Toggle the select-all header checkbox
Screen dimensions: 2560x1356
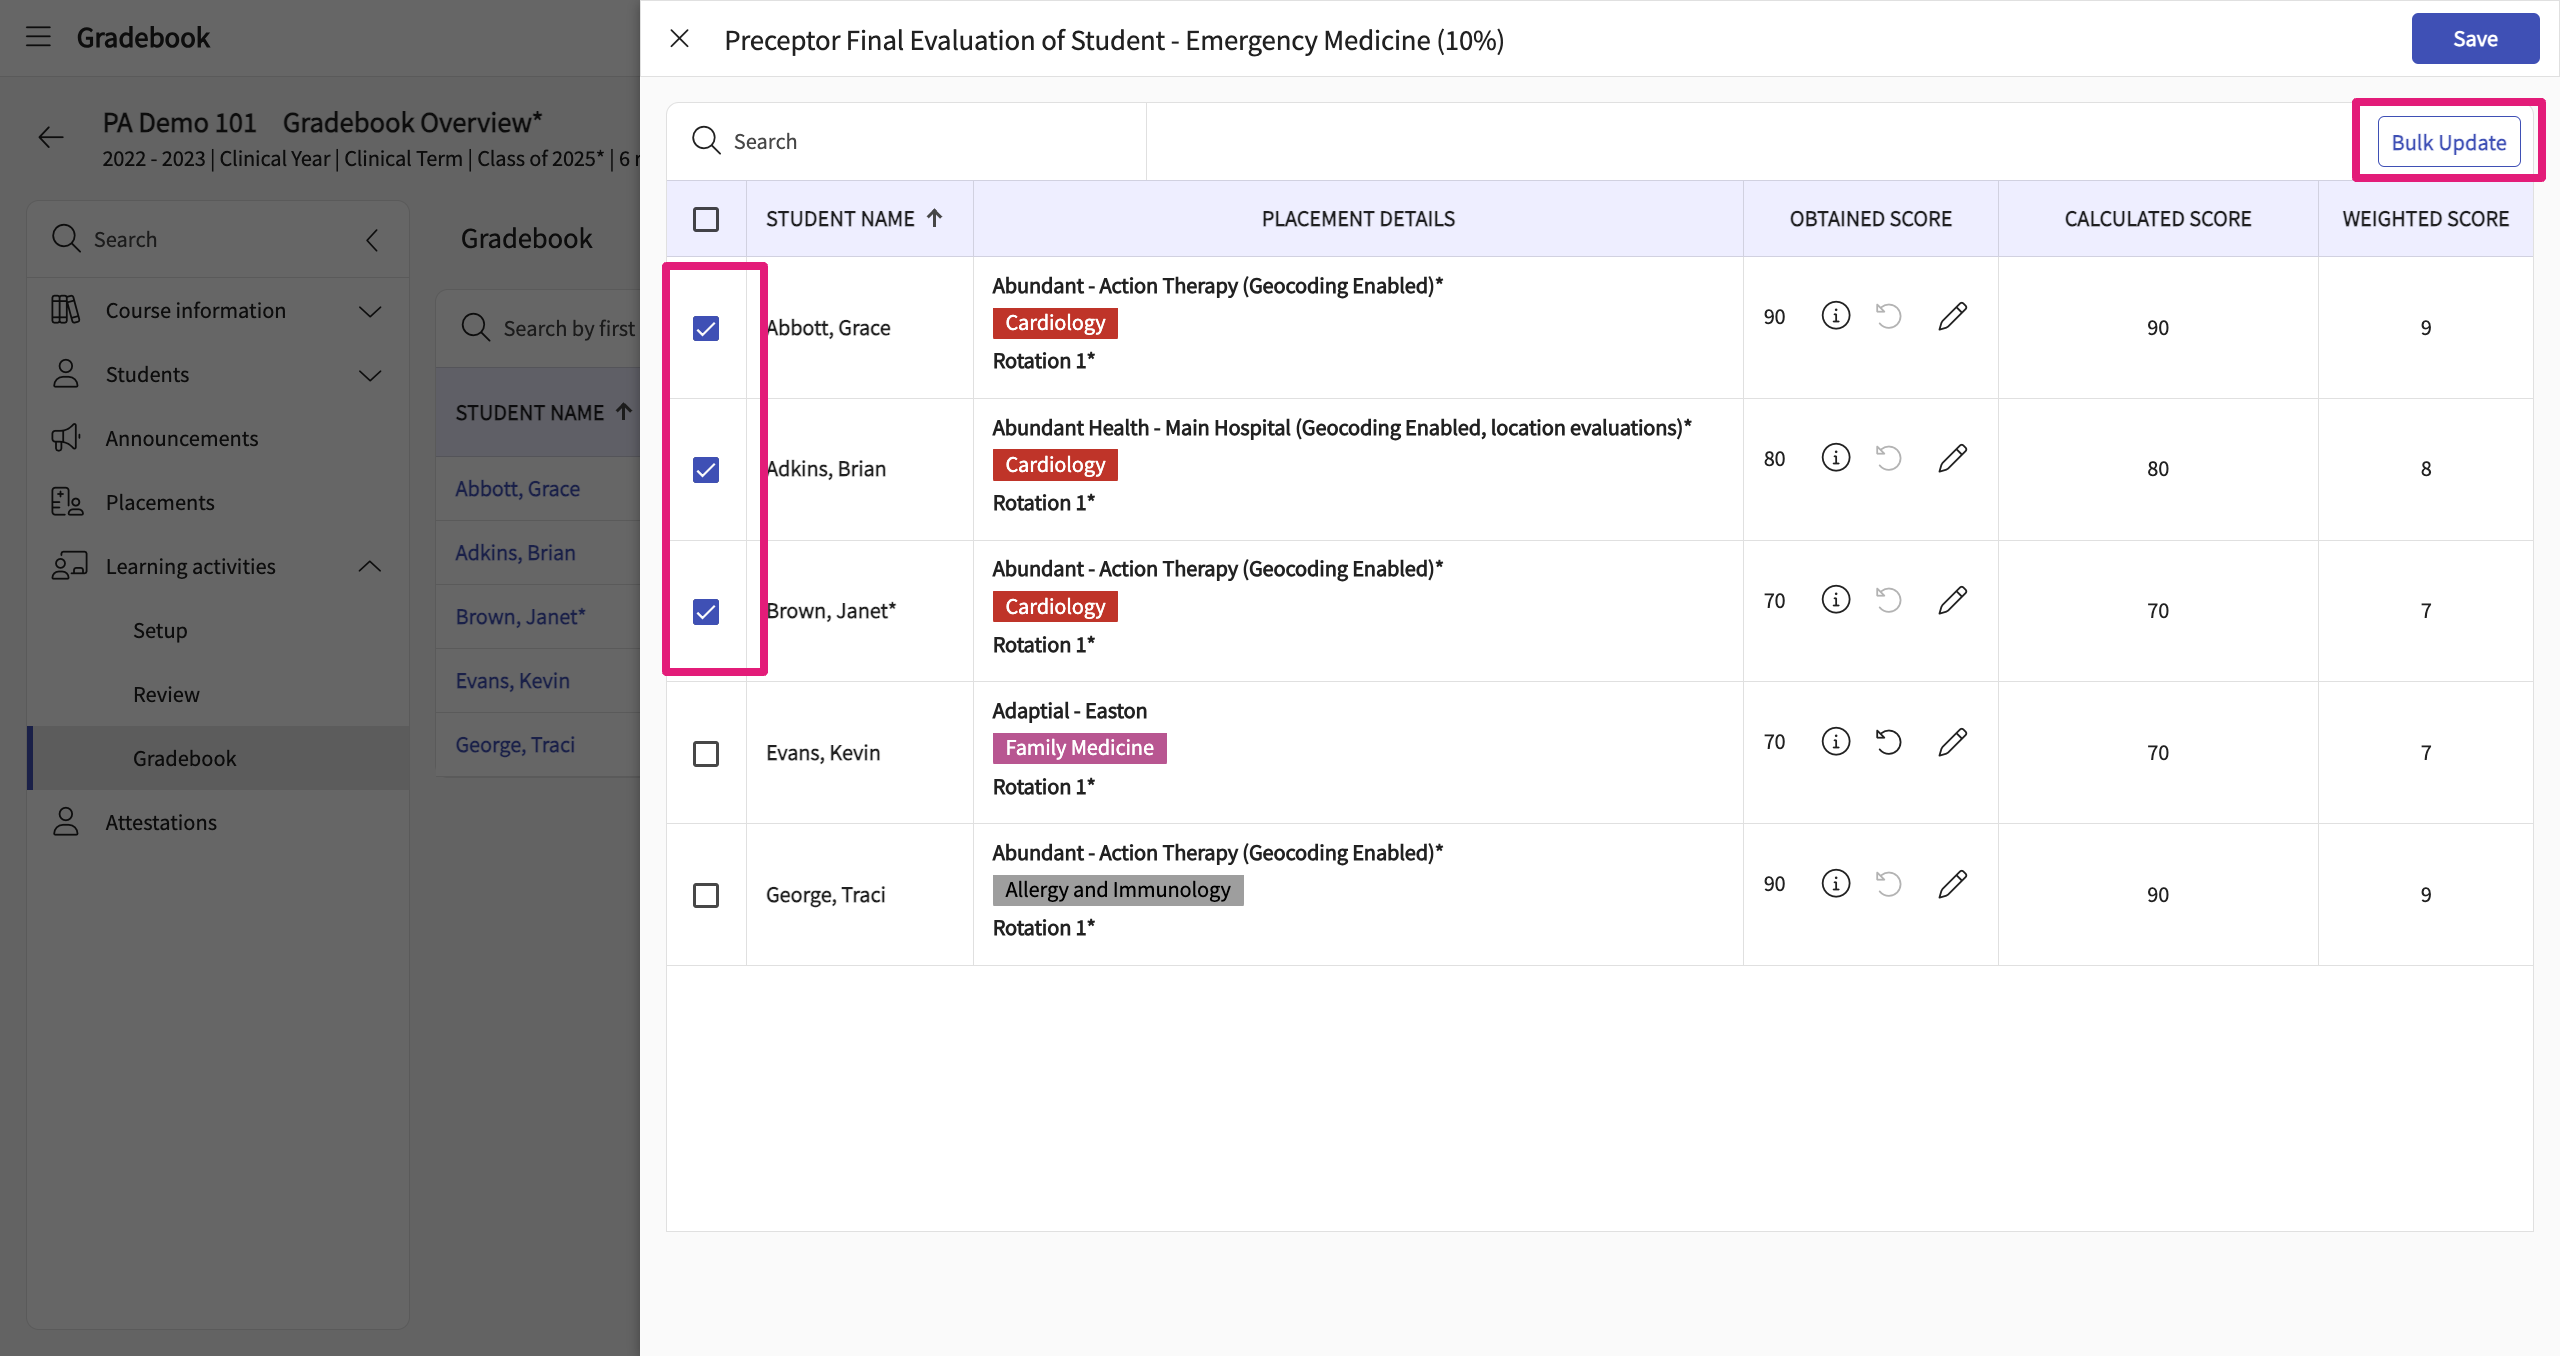tap(706, 219)
